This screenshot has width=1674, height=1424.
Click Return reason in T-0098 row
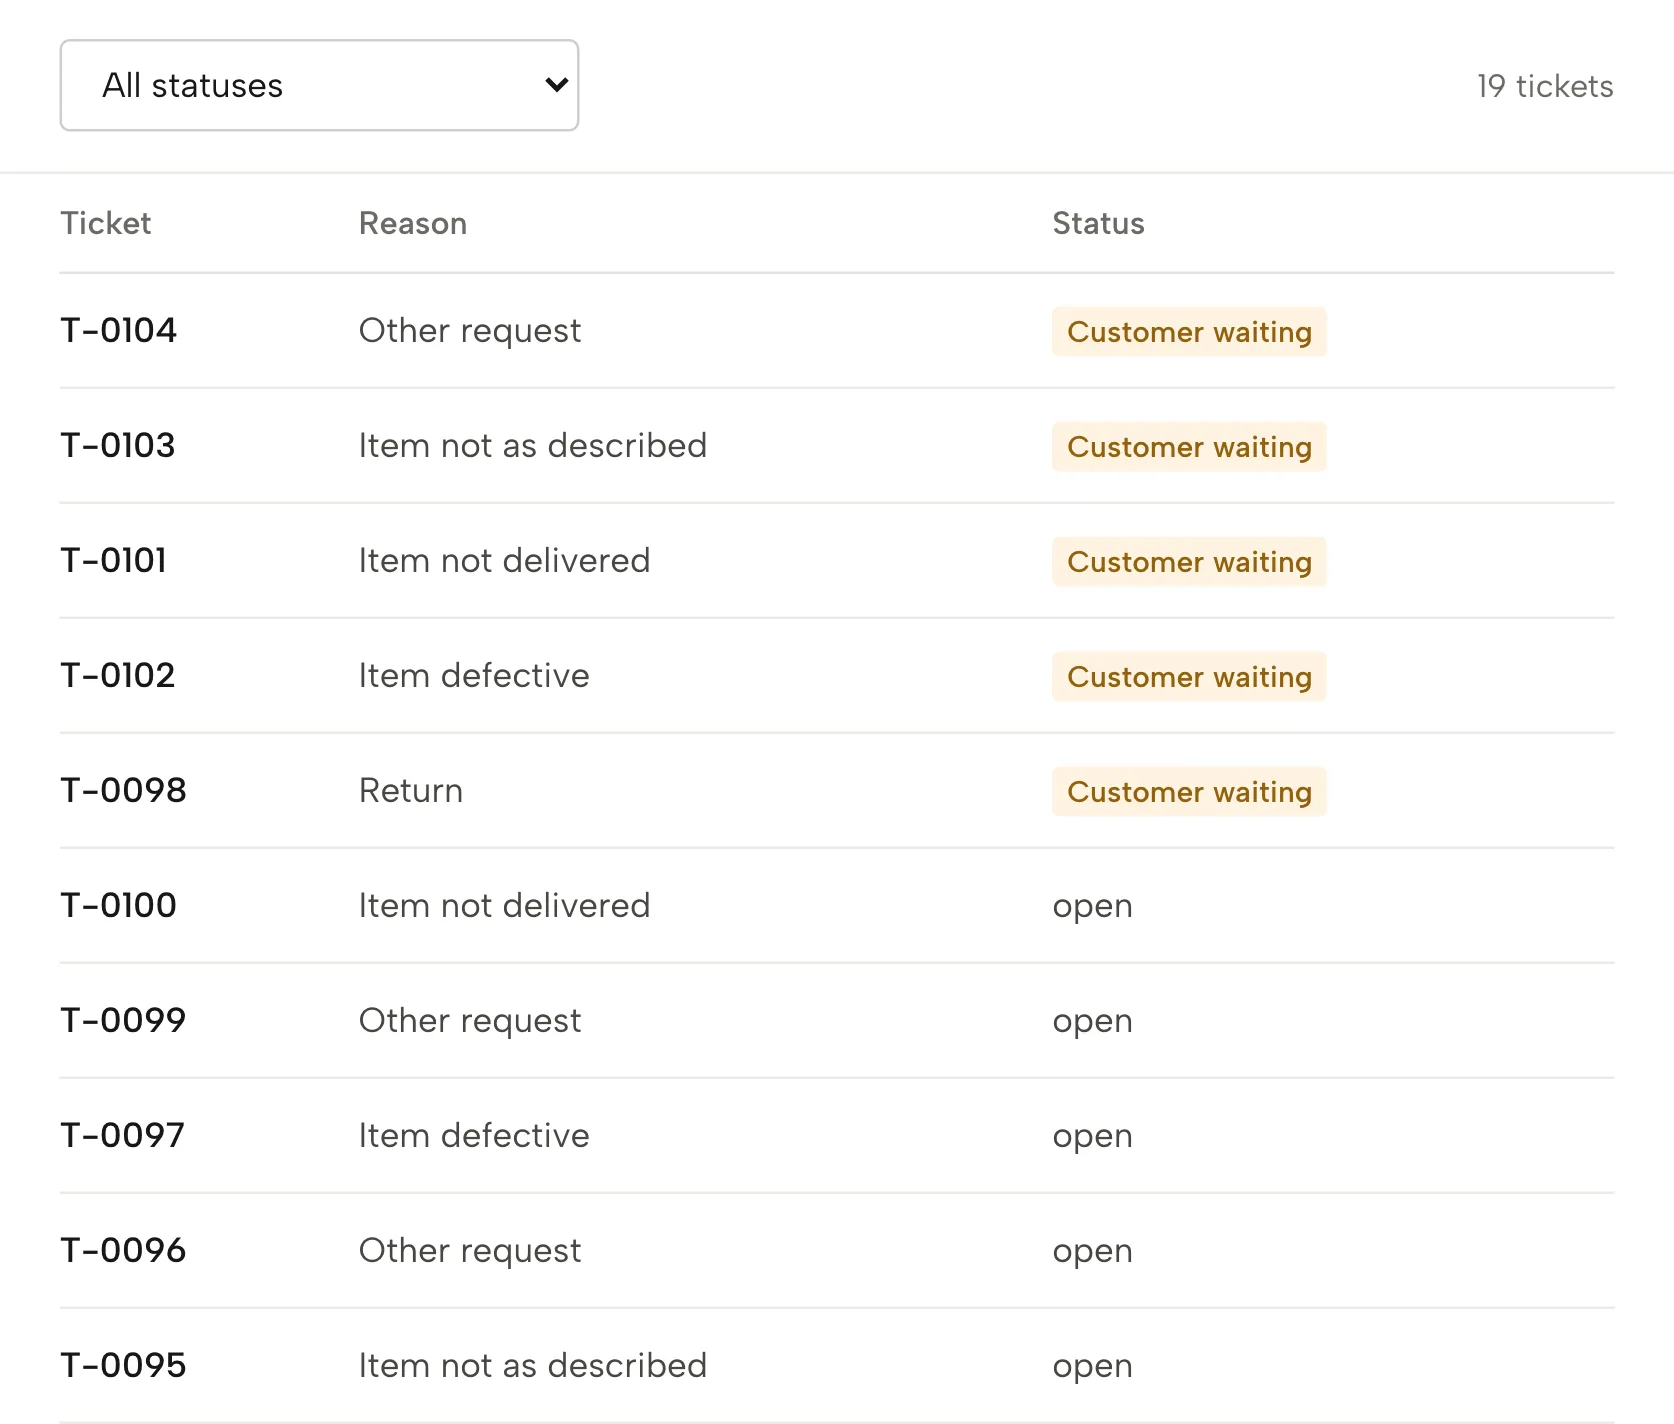[x=411, y=790]
